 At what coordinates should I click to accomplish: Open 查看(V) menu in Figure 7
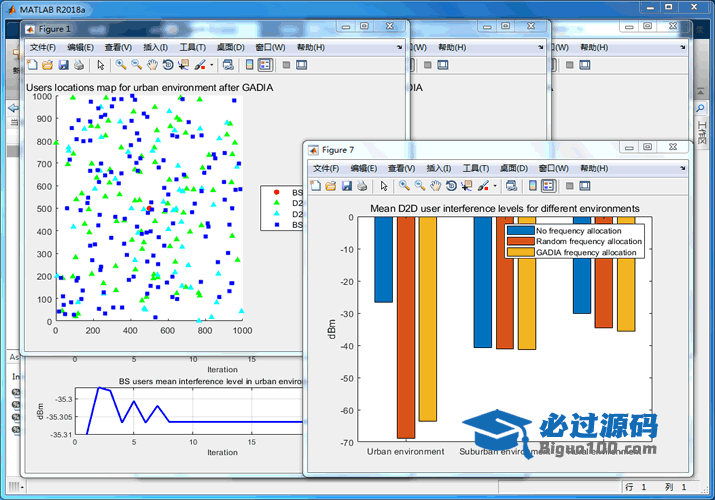click(x=401, y=169)
